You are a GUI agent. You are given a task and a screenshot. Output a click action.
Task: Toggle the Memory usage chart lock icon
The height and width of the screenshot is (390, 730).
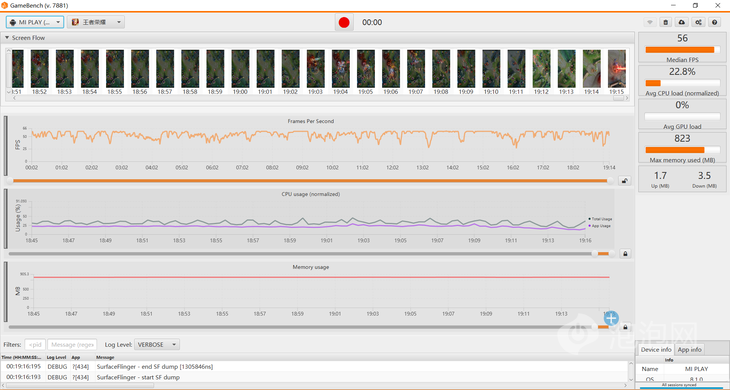pos(625,327)
